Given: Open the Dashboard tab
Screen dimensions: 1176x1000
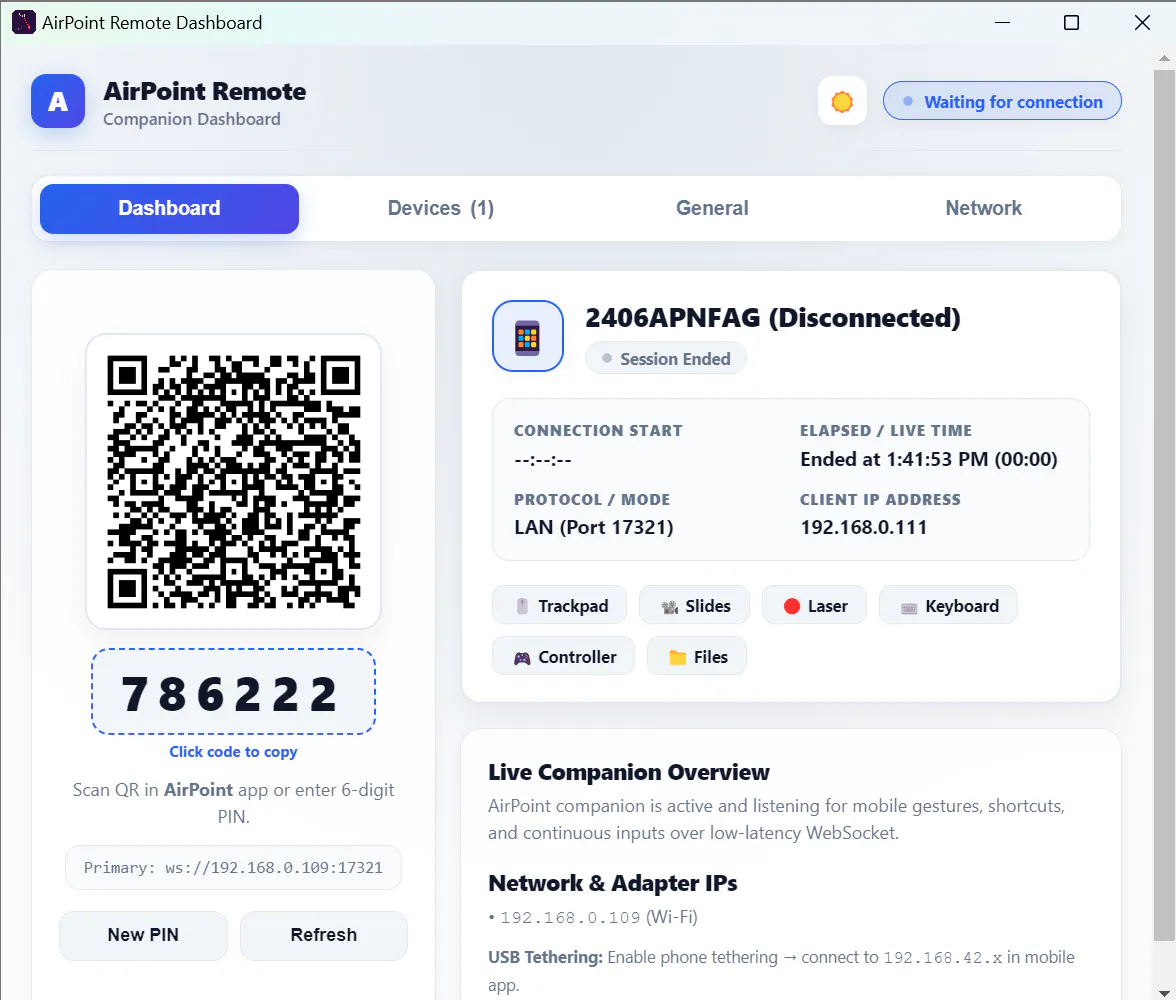Looking at the screenshot, I should pos(170,209).
